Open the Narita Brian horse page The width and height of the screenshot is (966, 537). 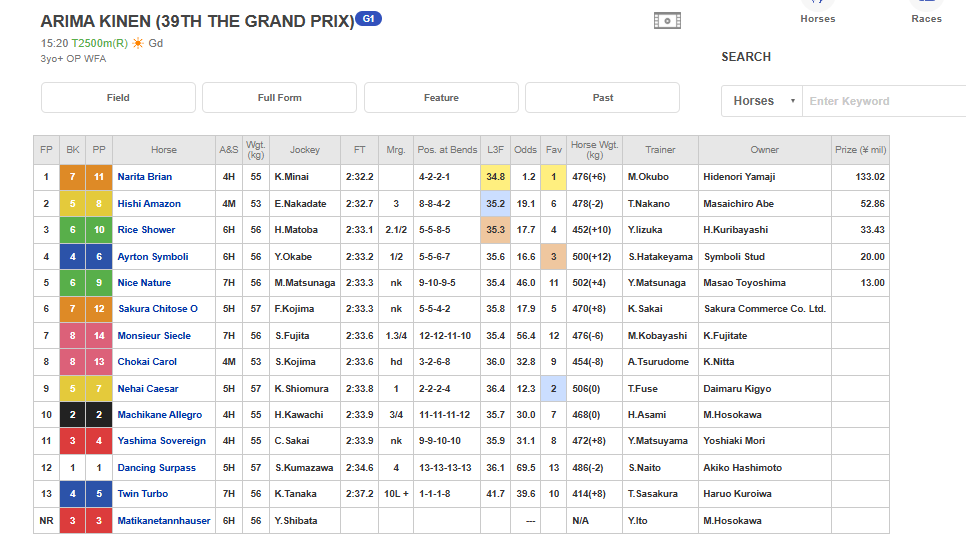tap(145, 177)
